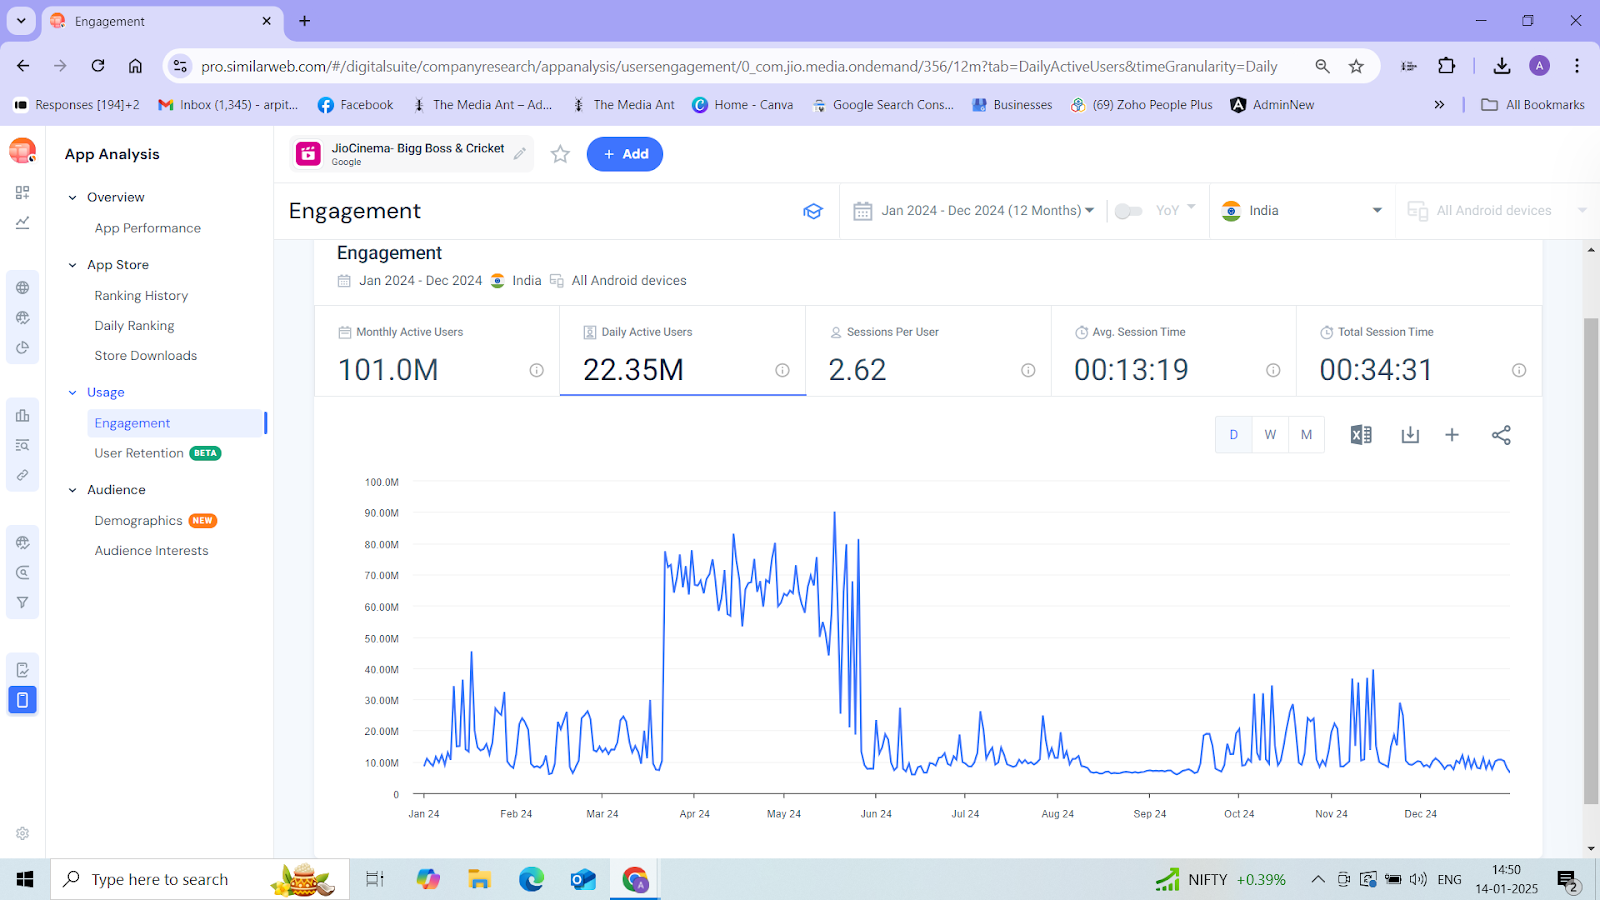This screenshot has width=1600, height=900.
Task: Open Zoho People Plus bookmark
Action: 1141,105
